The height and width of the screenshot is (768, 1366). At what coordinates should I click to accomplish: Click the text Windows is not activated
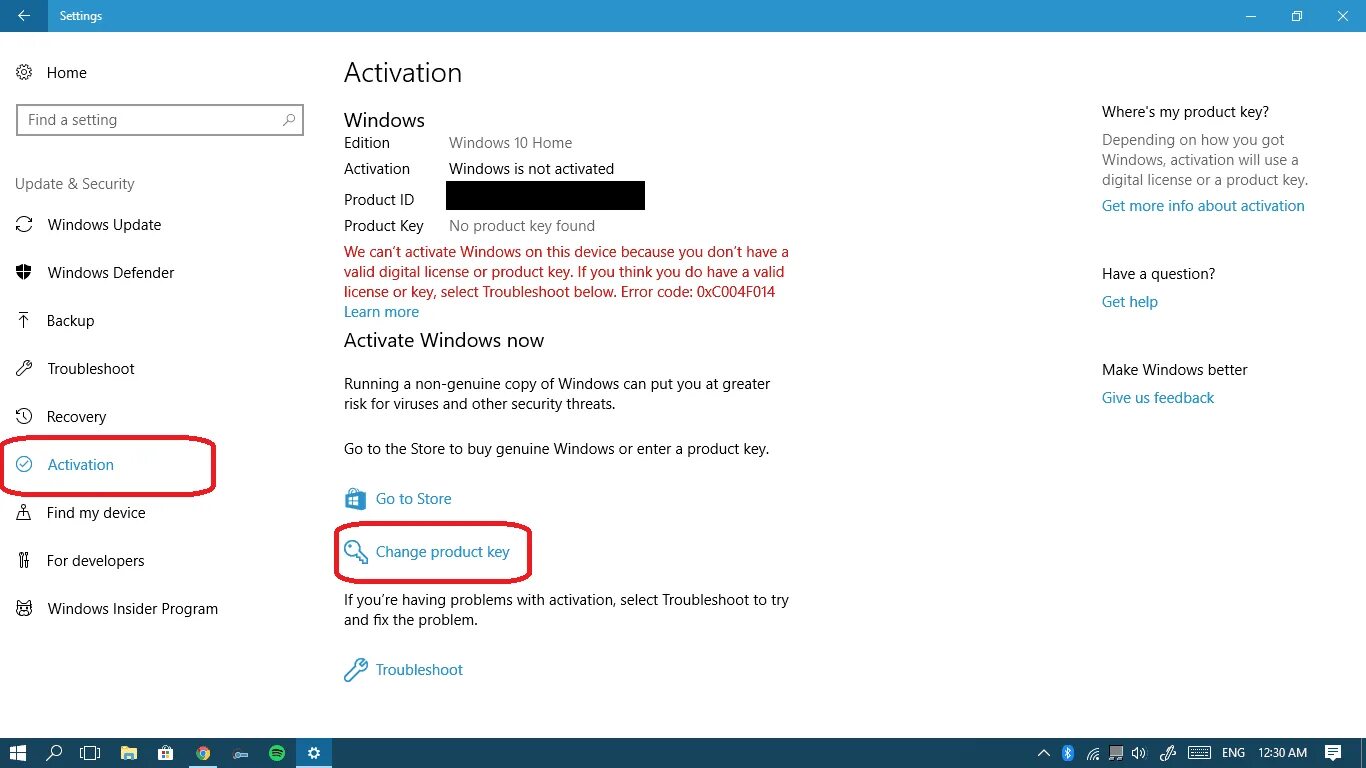pyautogui.click(x=531, y=169)
